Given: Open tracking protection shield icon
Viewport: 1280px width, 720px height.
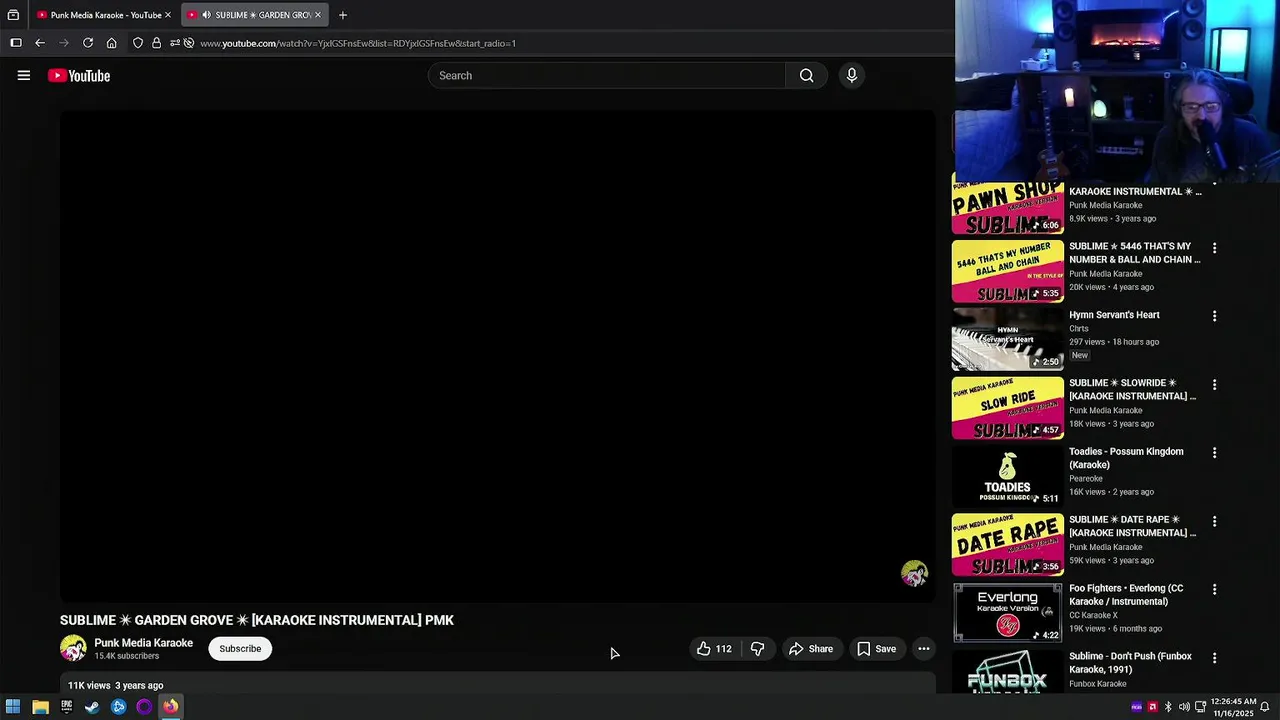Looking at the screenshot, I should coord(138,43).
